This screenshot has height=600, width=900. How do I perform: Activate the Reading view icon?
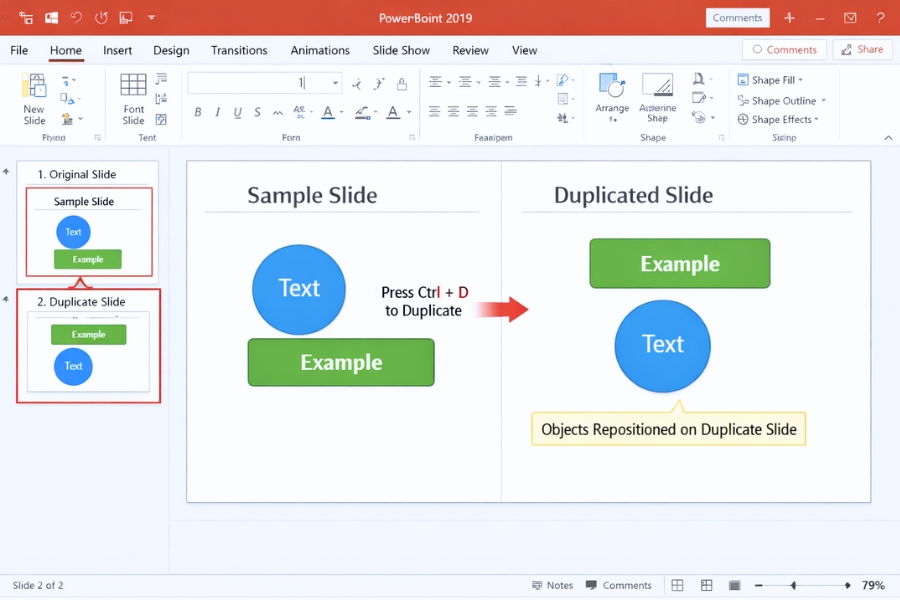[735, 585]
